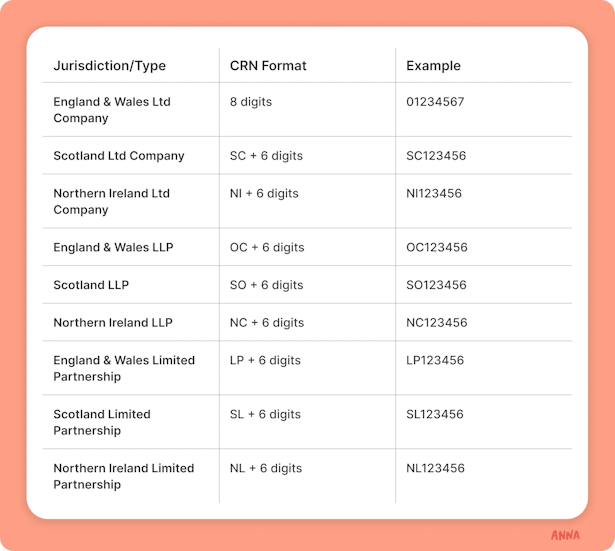Click the Northern Ireland LLP label
Image resolution: width=615 pixels, height=551 pixels.
tap(113, 322)
